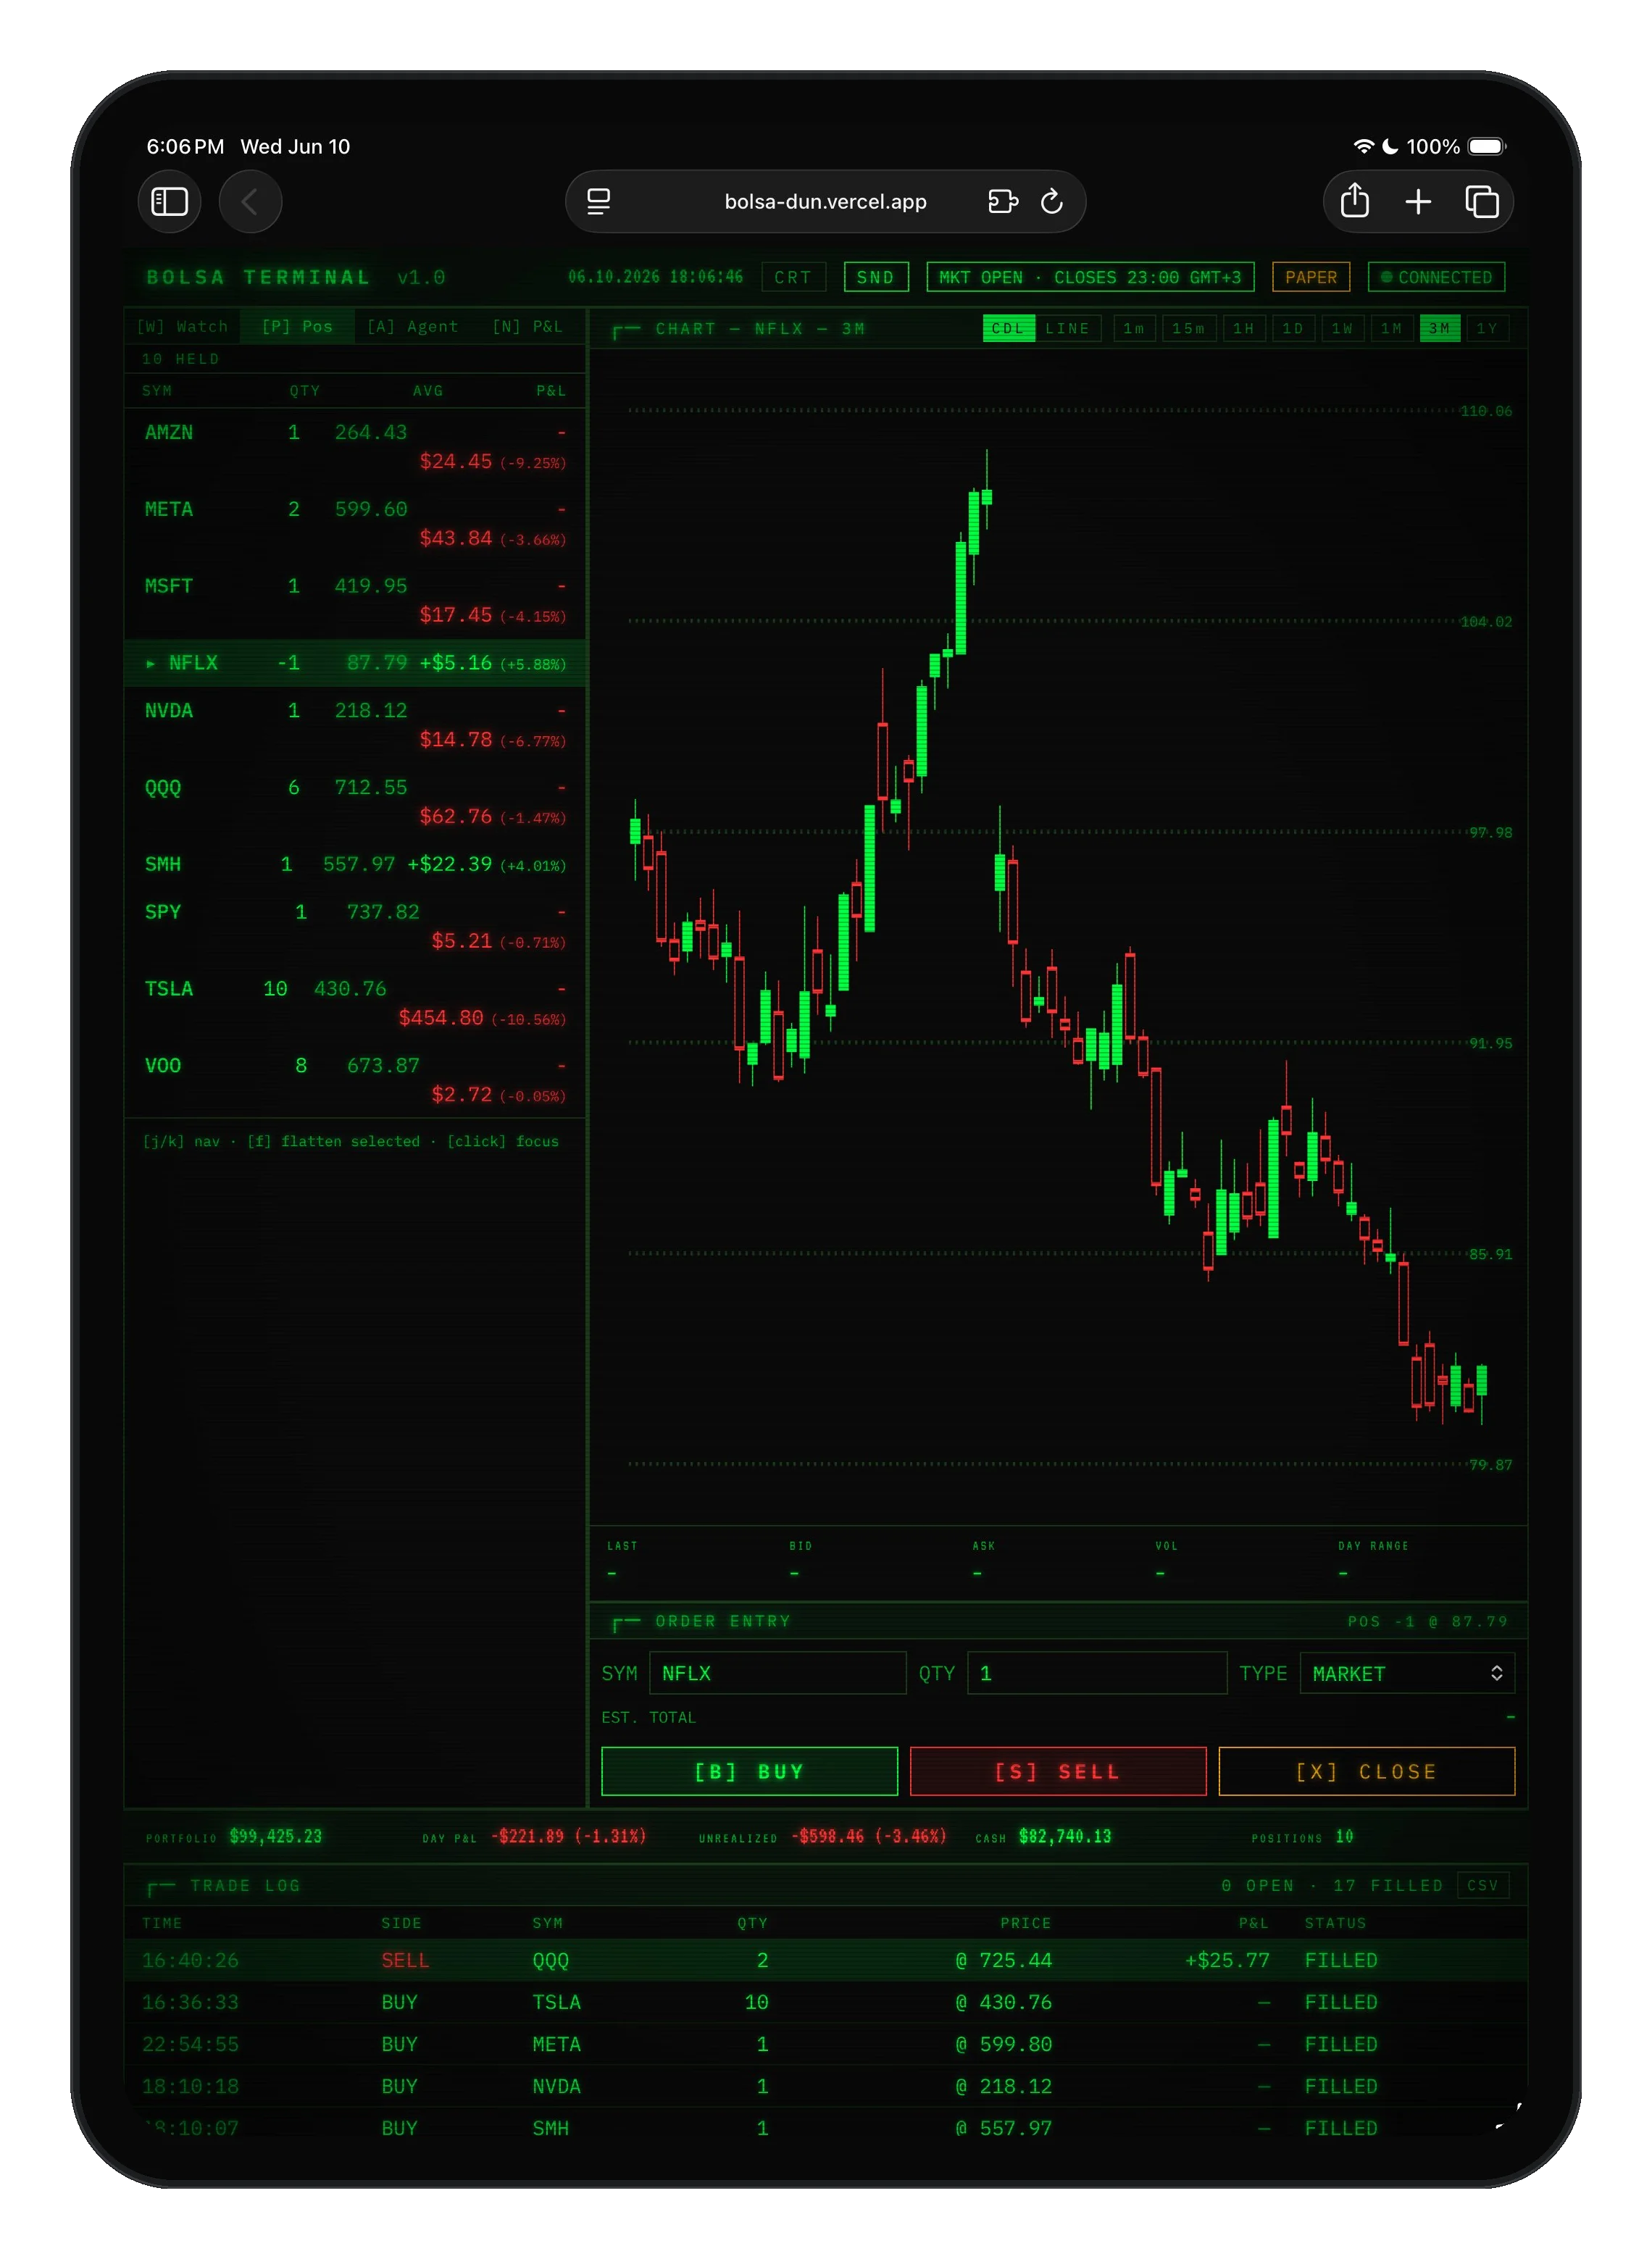Select the NFLX position row
This screenshot has width=1652, height=2259.
click(x=355, y=663)
